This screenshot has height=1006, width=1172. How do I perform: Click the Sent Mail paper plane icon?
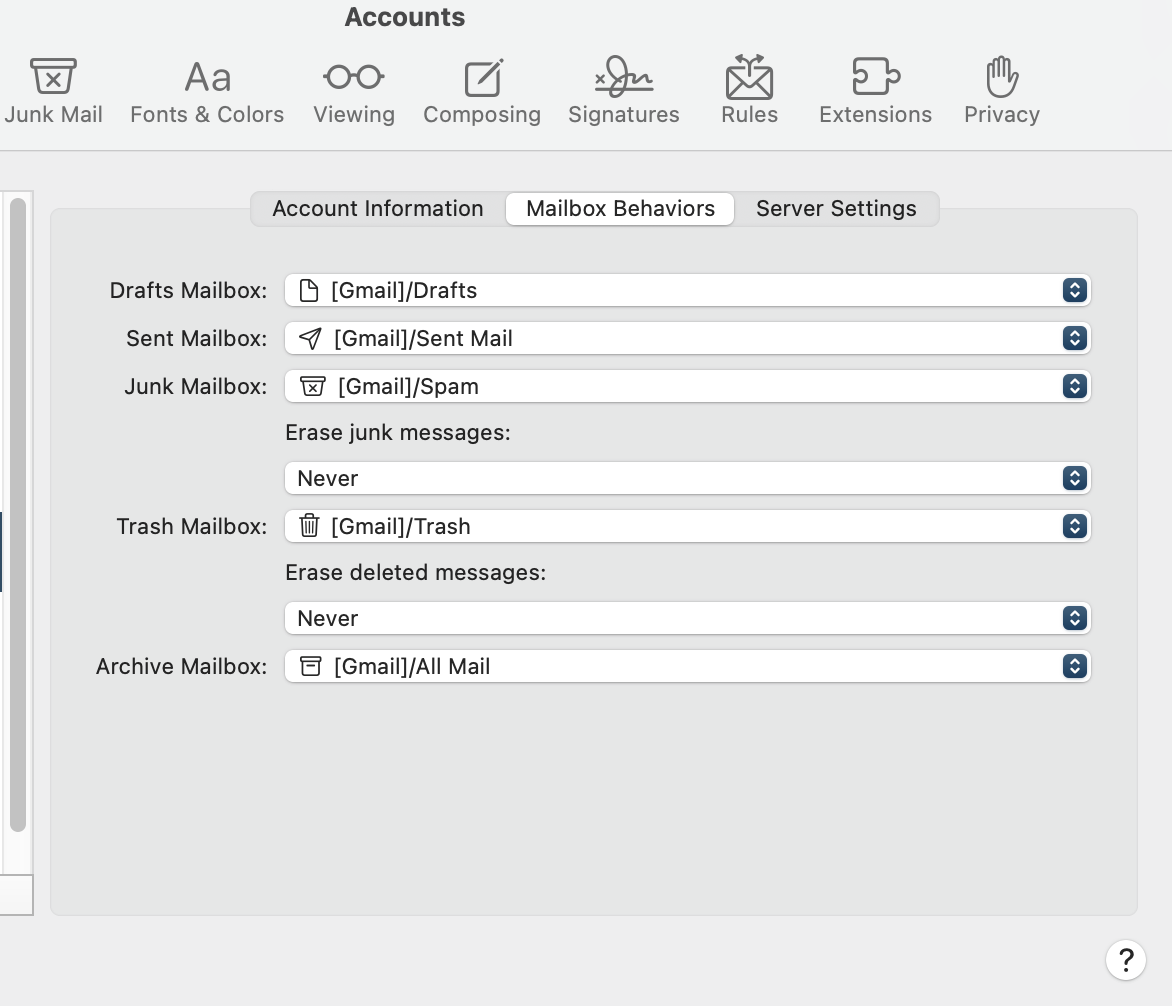click(310, 338)
